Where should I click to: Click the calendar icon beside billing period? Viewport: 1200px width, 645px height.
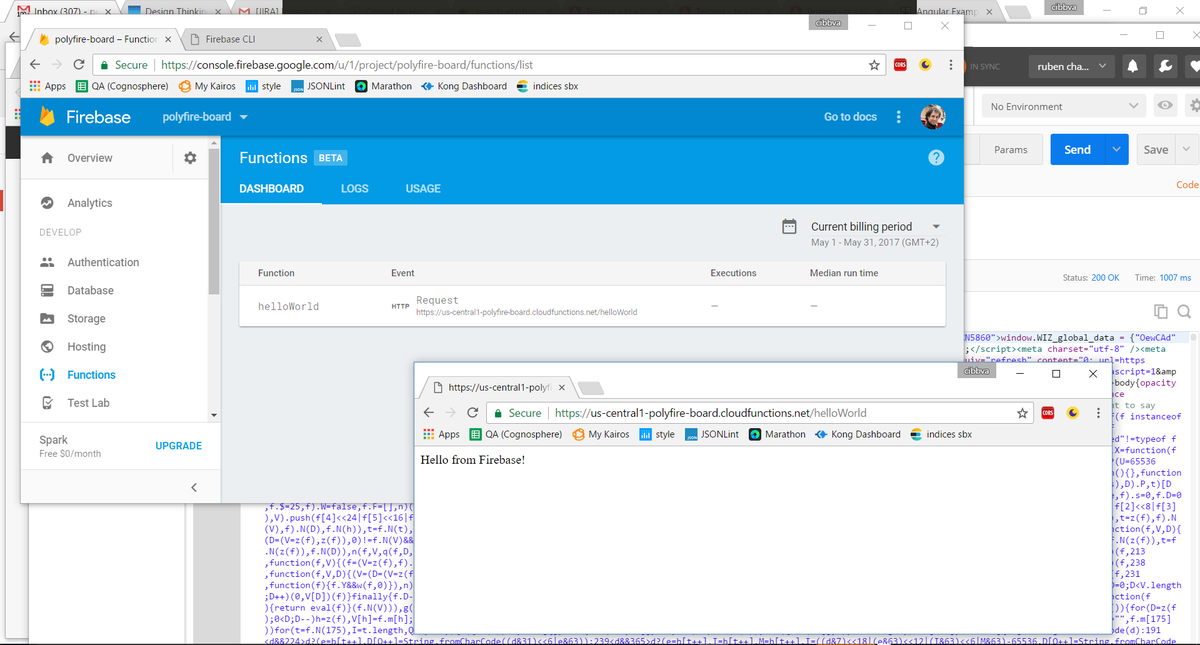(789, 226)
